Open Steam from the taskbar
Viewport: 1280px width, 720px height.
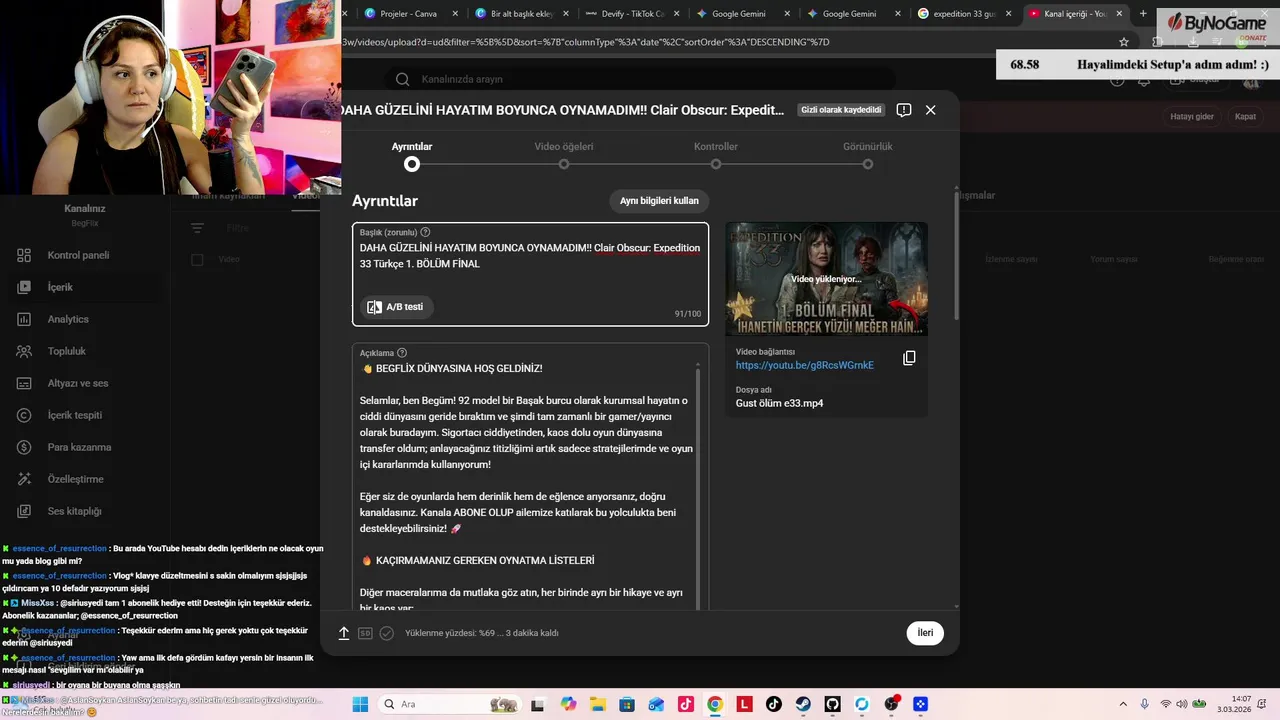point(803,704)
